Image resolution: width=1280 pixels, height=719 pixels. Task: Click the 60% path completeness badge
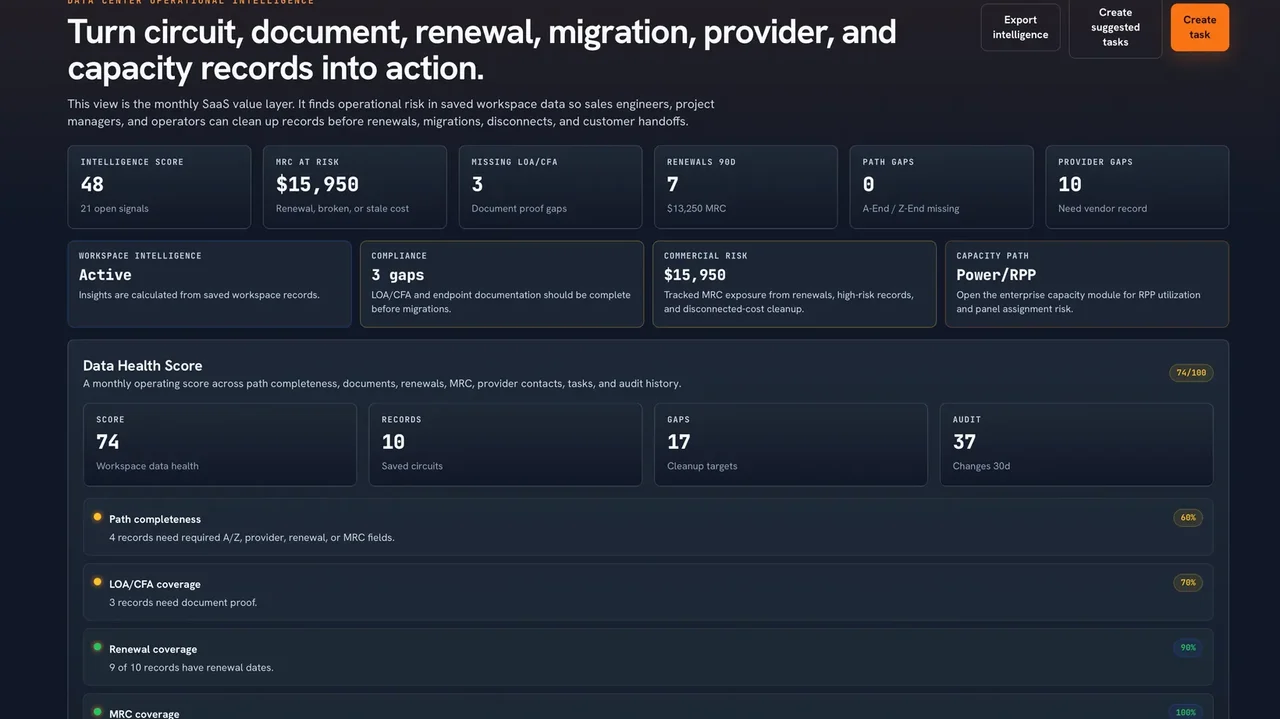tap(1188, 518)
